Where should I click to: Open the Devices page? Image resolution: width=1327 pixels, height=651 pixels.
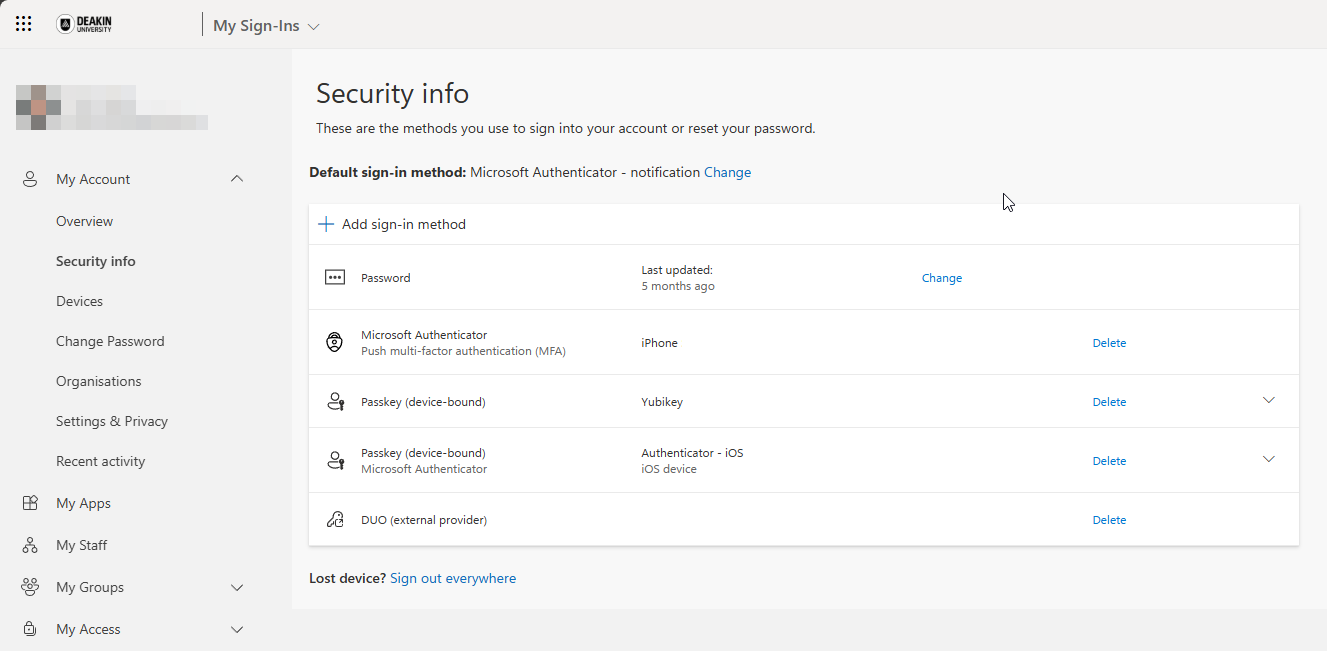[x=79, y=301]
